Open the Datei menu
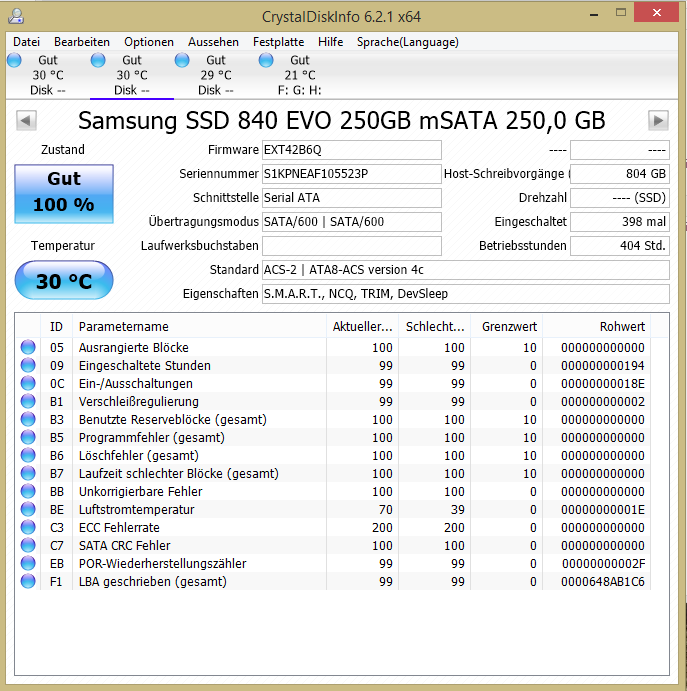This screenshot has height=691, width=687. point(26,42)
